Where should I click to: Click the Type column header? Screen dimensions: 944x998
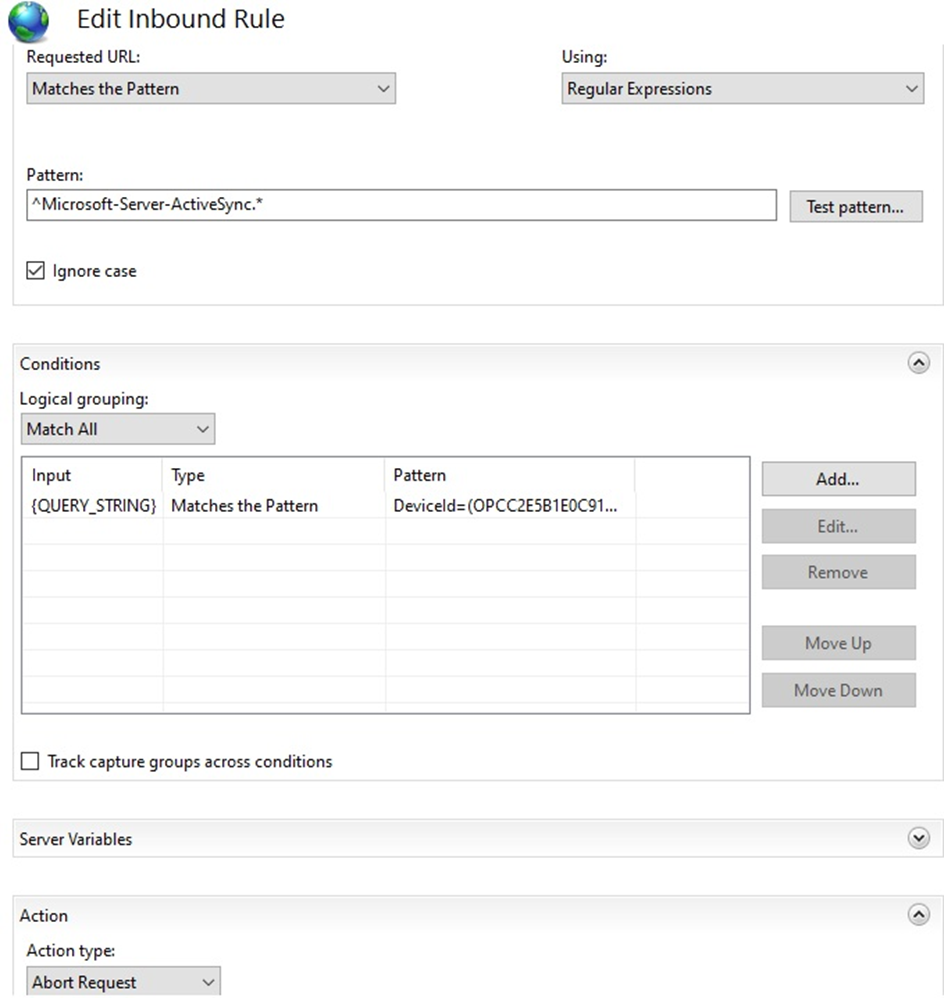click(274, 475)
